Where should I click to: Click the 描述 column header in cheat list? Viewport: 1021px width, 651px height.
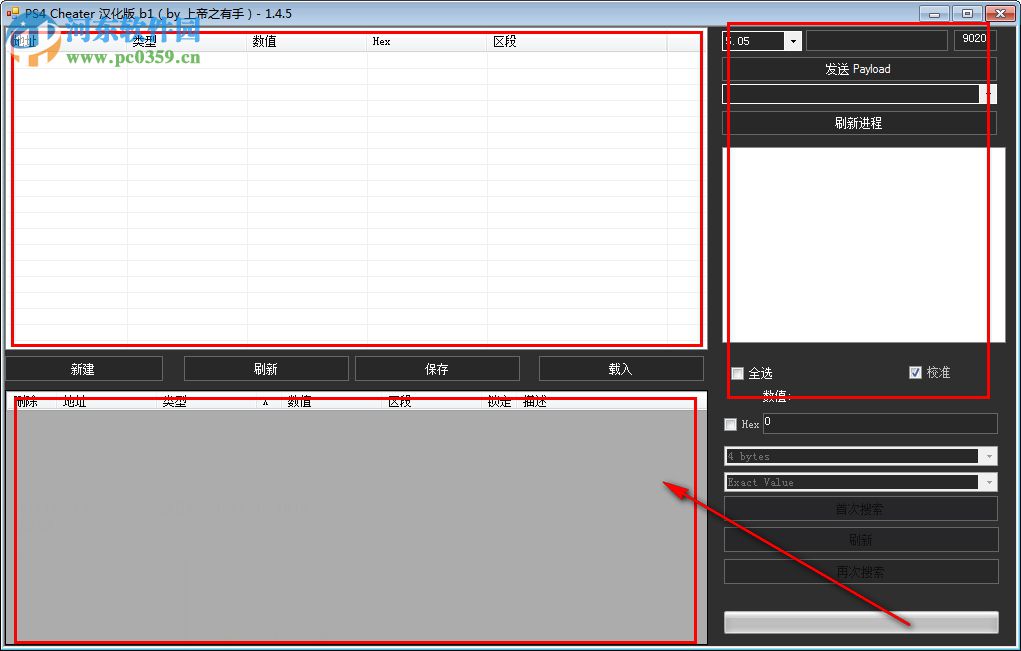pyautogui.click(x=606, y=402)
